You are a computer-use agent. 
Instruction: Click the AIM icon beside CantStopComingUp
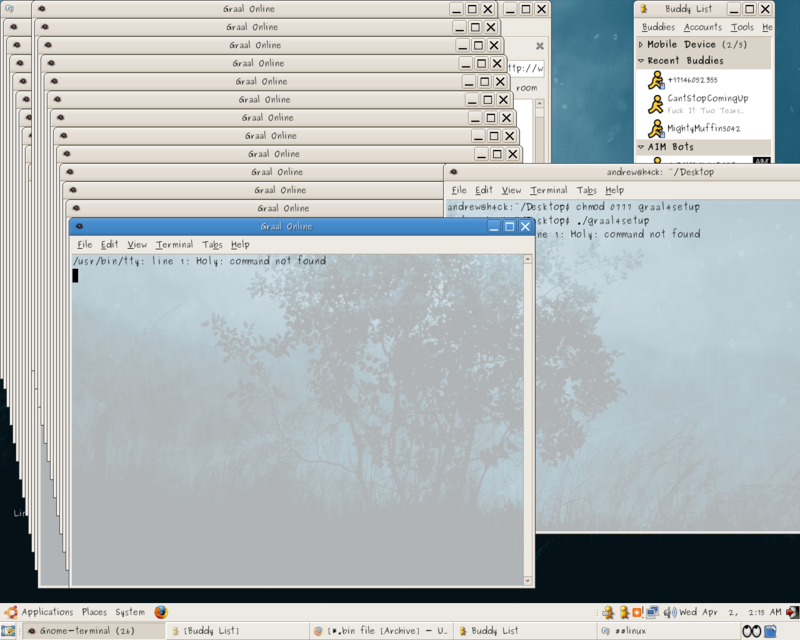pyautogui.click(x=656, y=104)
